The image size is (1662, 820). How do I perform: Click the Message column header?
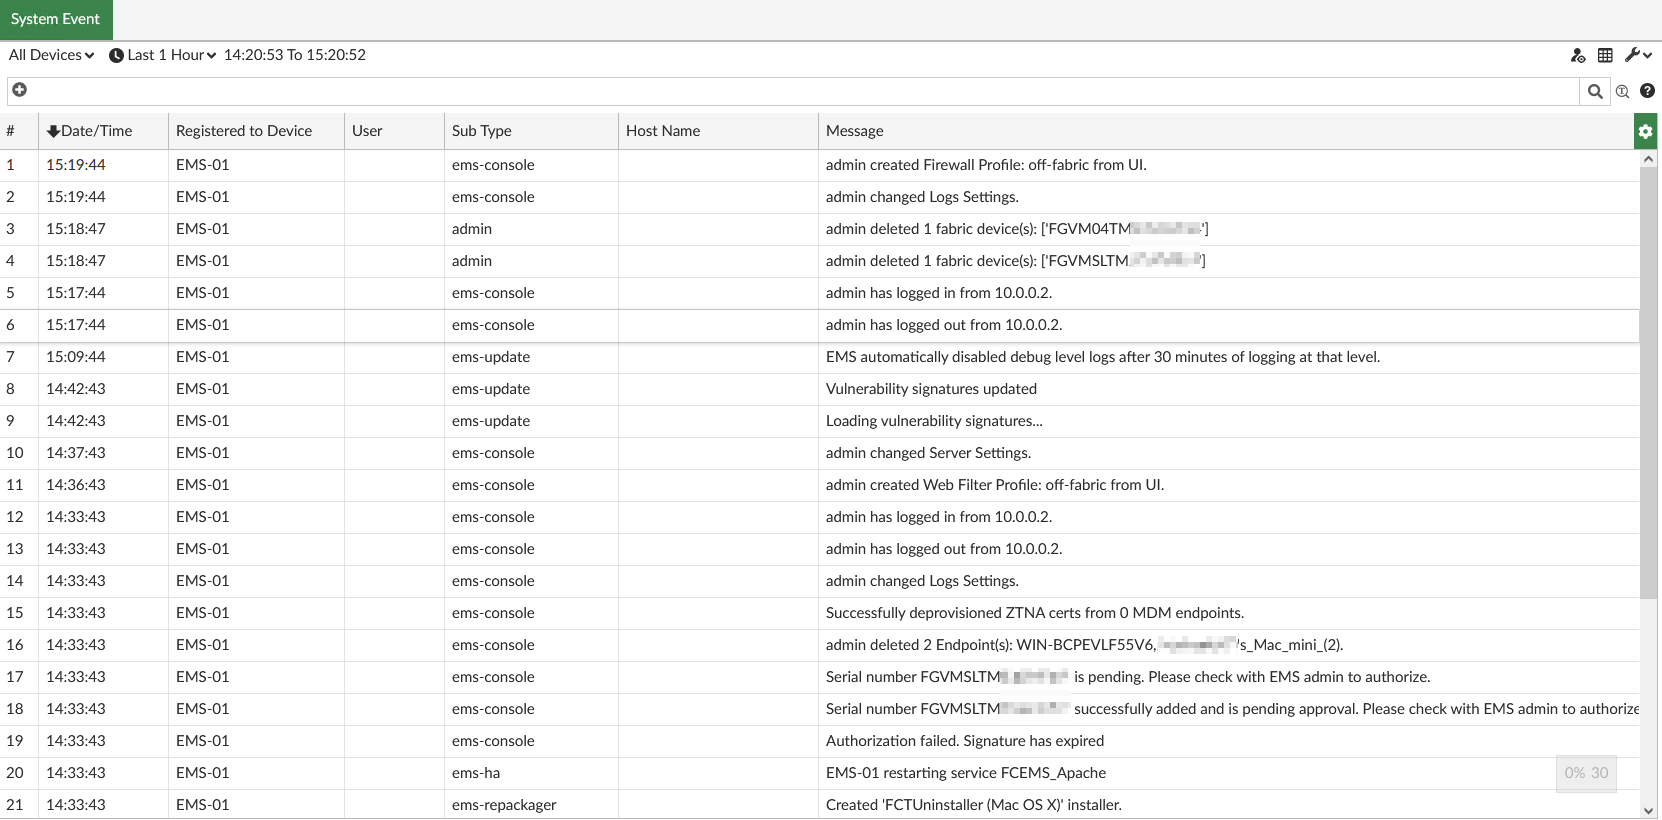pos(854,131)
